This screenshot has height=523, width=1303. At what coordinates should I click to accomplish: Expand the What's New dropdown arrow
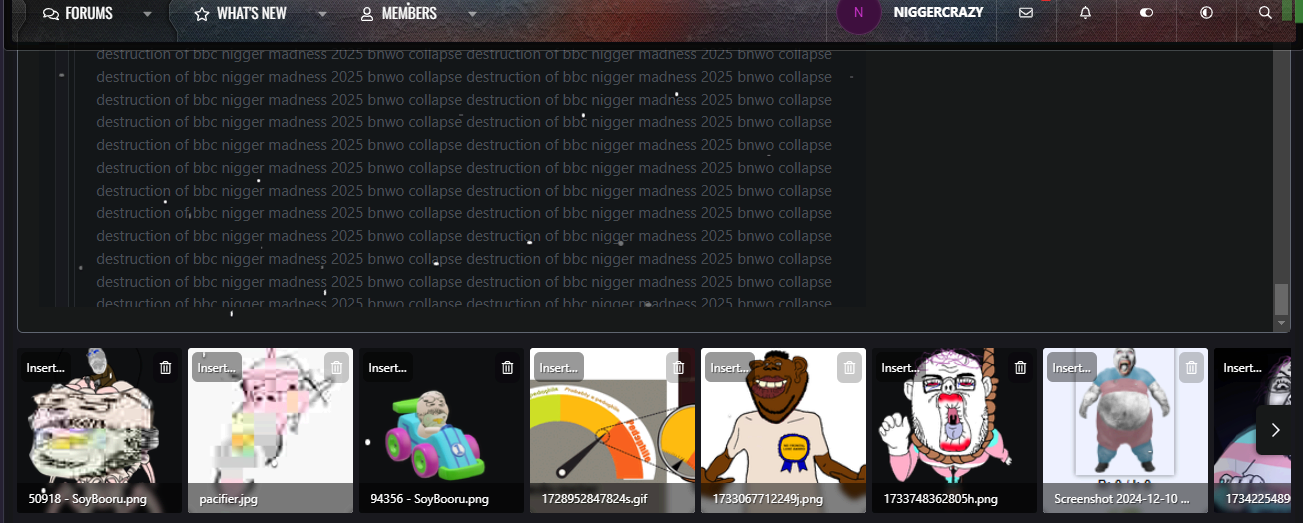point(322,14)
